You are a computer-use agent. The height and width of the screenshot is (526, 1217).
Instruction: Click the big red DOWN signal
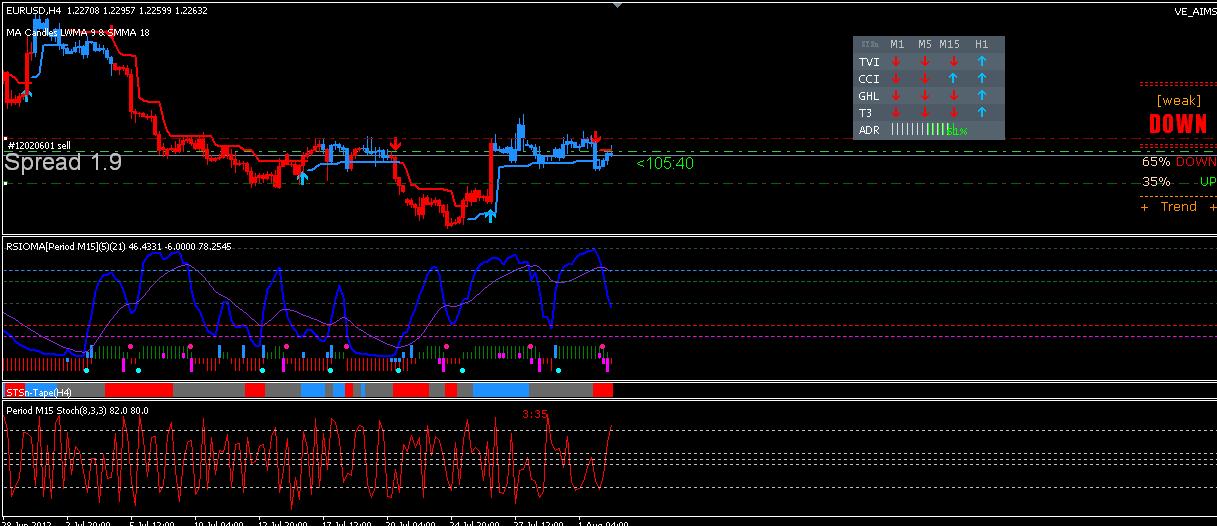(1177, 124)
